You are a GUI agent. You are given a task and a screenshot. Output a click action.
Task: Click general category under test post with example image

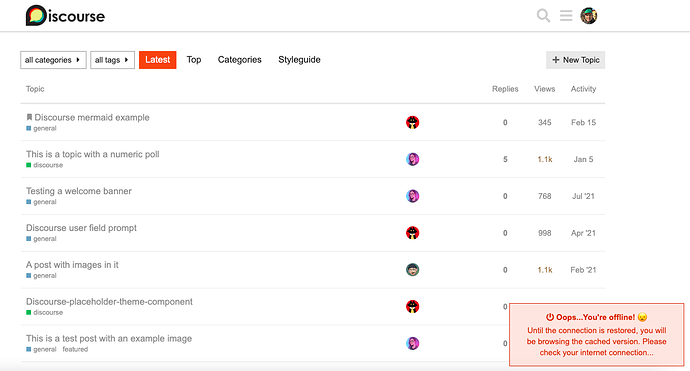pos(41,349)
